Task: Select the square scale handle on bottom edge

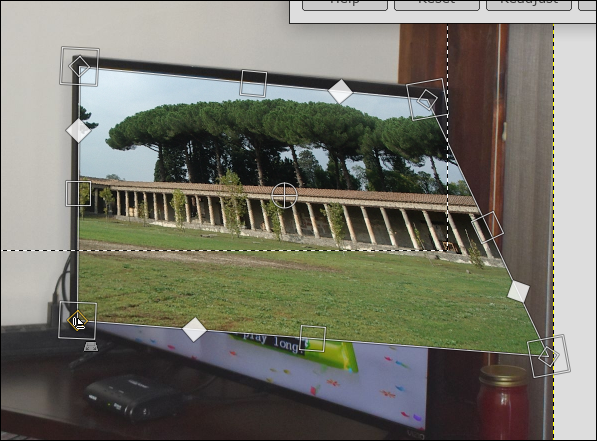Action: 313,339
